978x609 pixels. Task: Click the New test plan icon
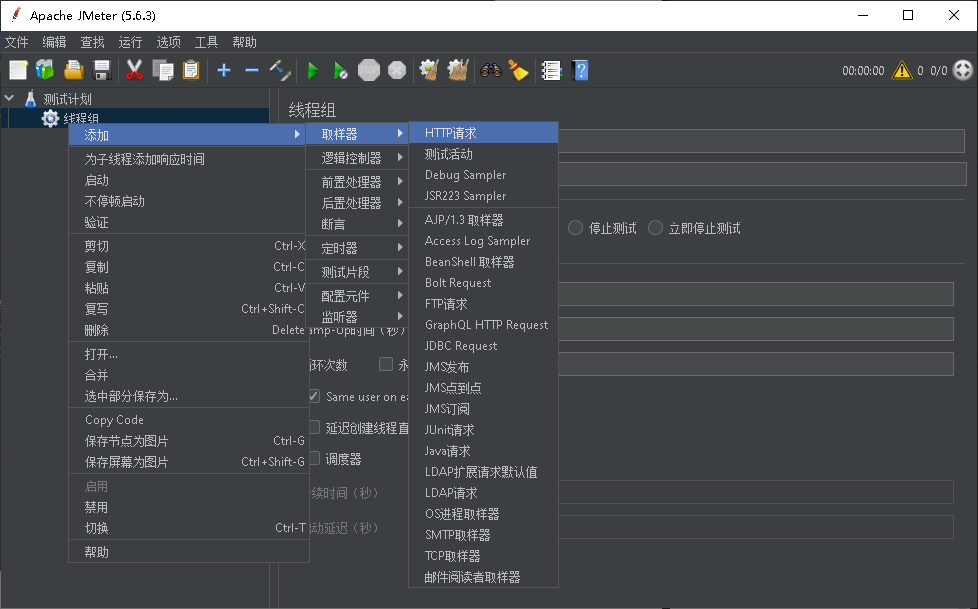pyautogui.click(x=18, y=70)
